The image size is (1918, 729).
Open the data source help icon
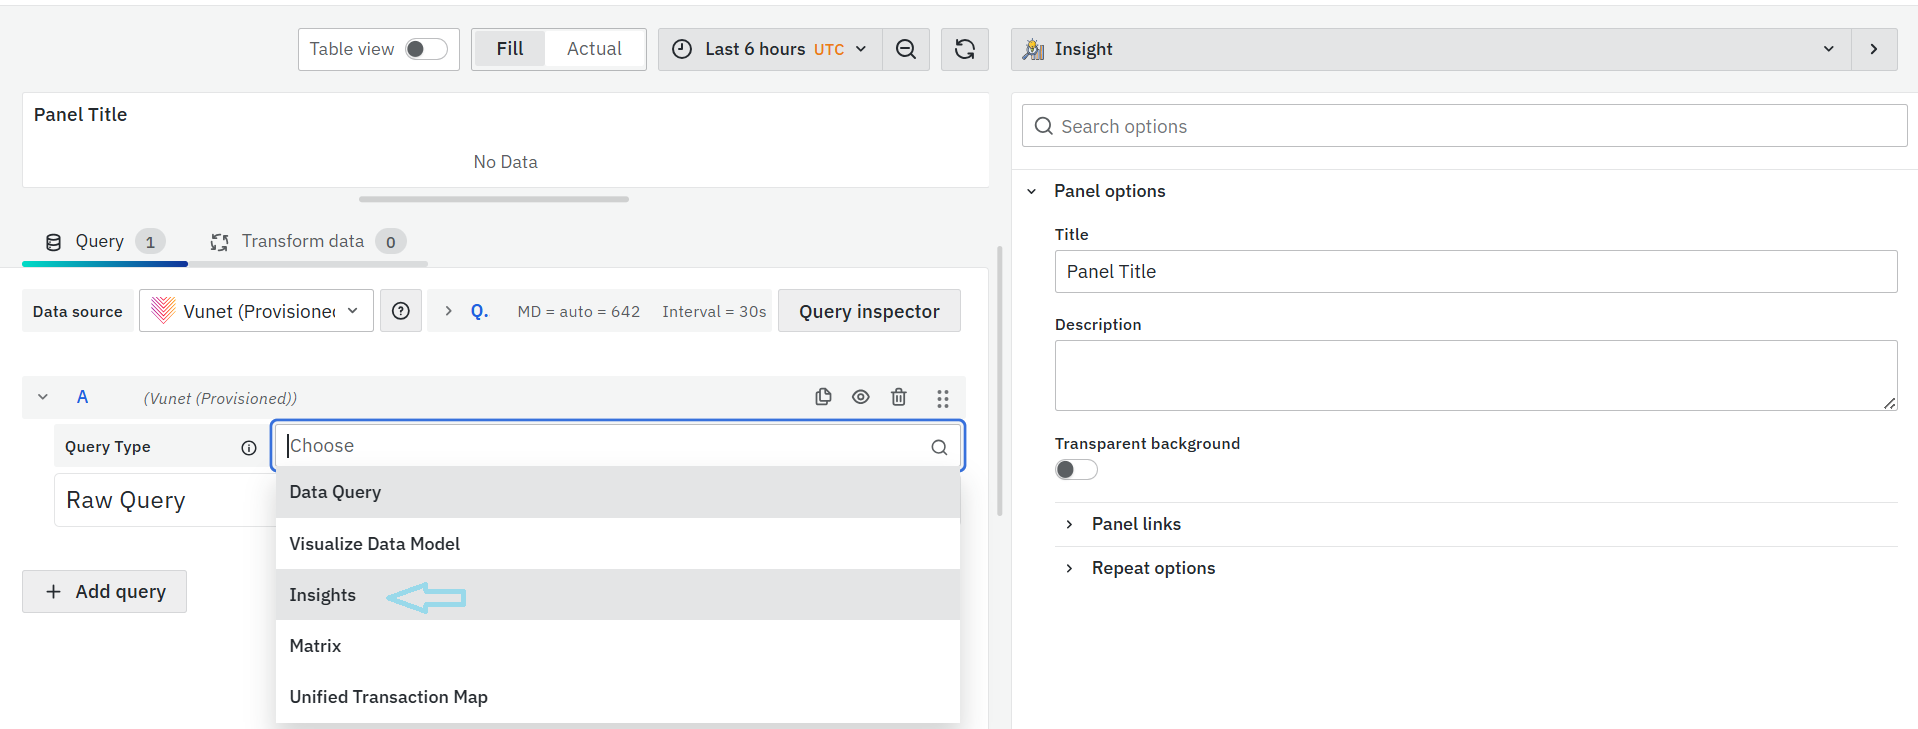point(401,311)
